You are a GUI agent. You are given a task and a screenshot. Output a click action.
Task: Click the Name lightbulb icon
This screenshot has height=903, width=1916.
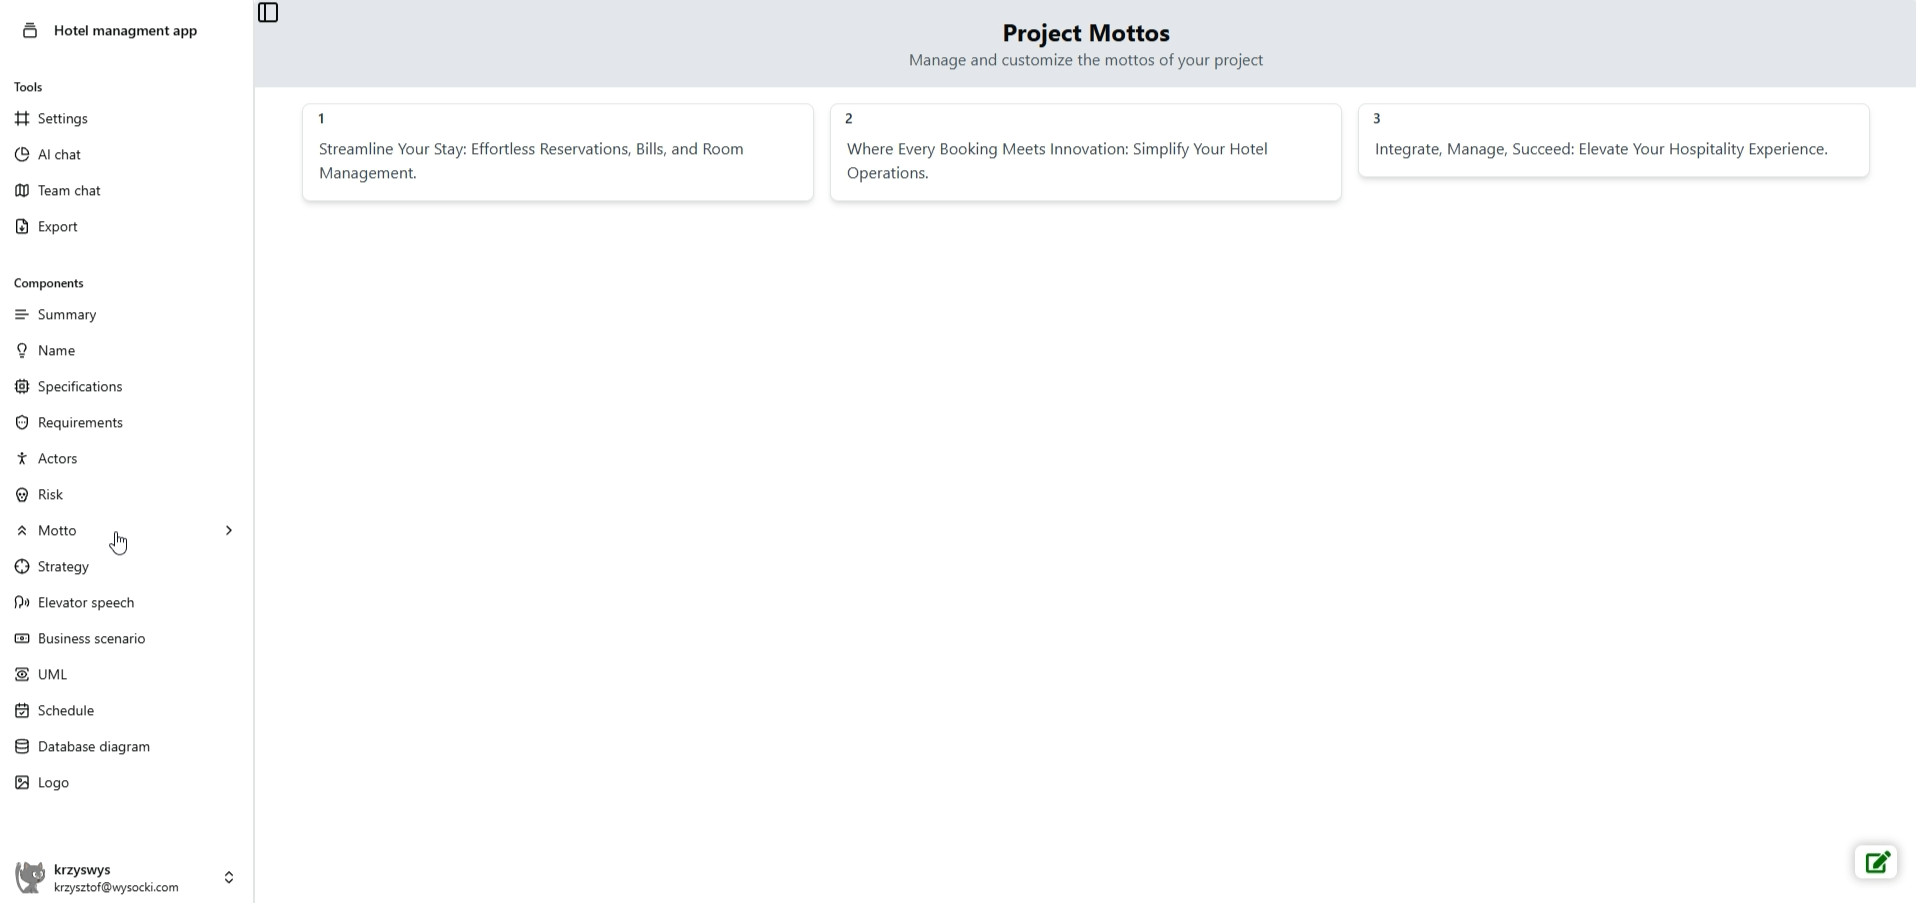pos(22,351)
